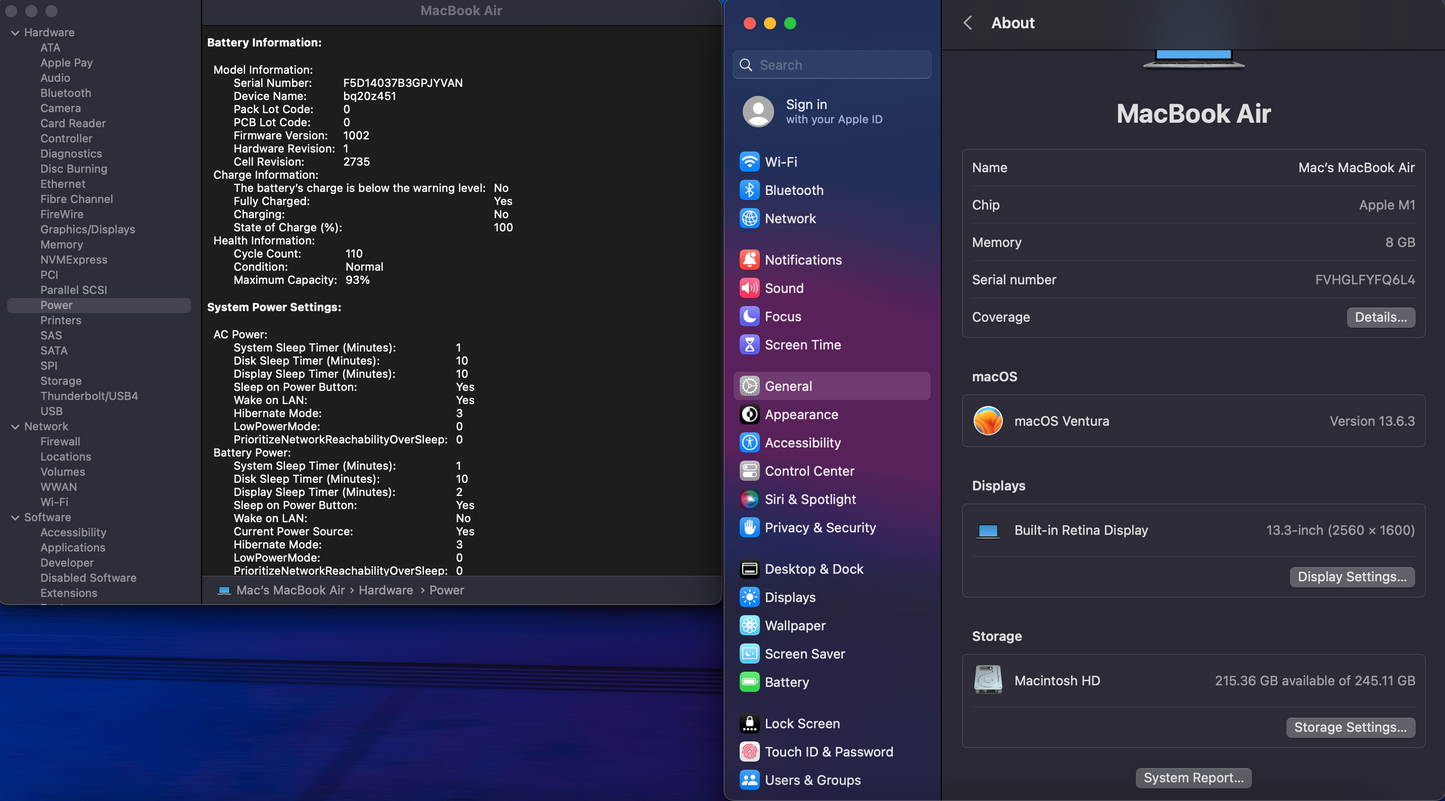Select Storage in Hardware list
The width and height of the screenshot is (1445, 801).
(61, 381)
